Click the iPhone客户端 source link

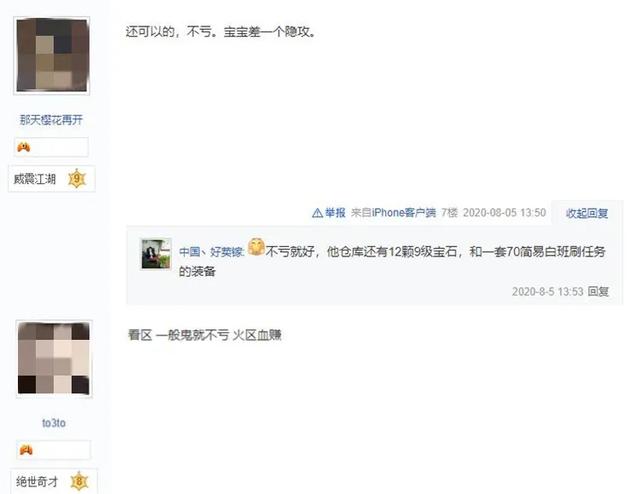pyautogui.click(x=403, y=213)
